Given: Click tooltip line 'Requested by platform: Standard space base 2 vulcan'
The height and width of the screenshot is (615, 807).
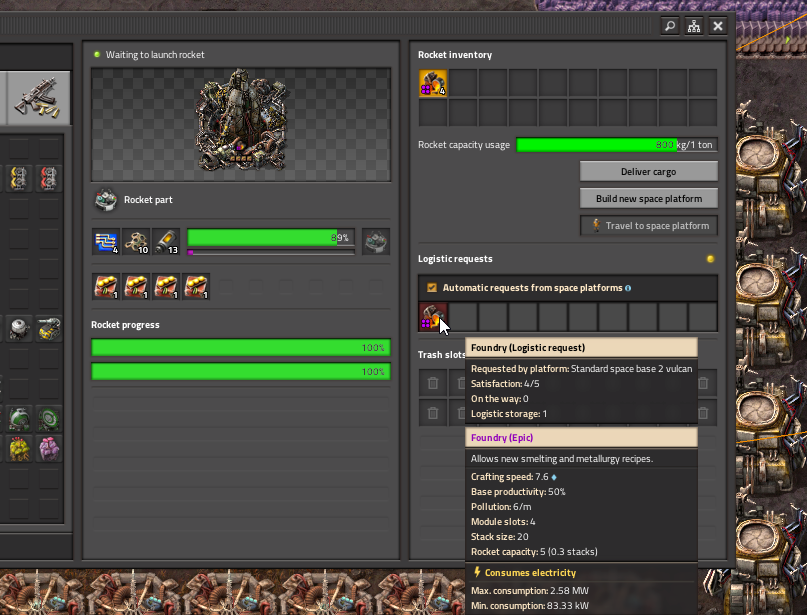Looking at the screenshot, I should coord(581,368).
